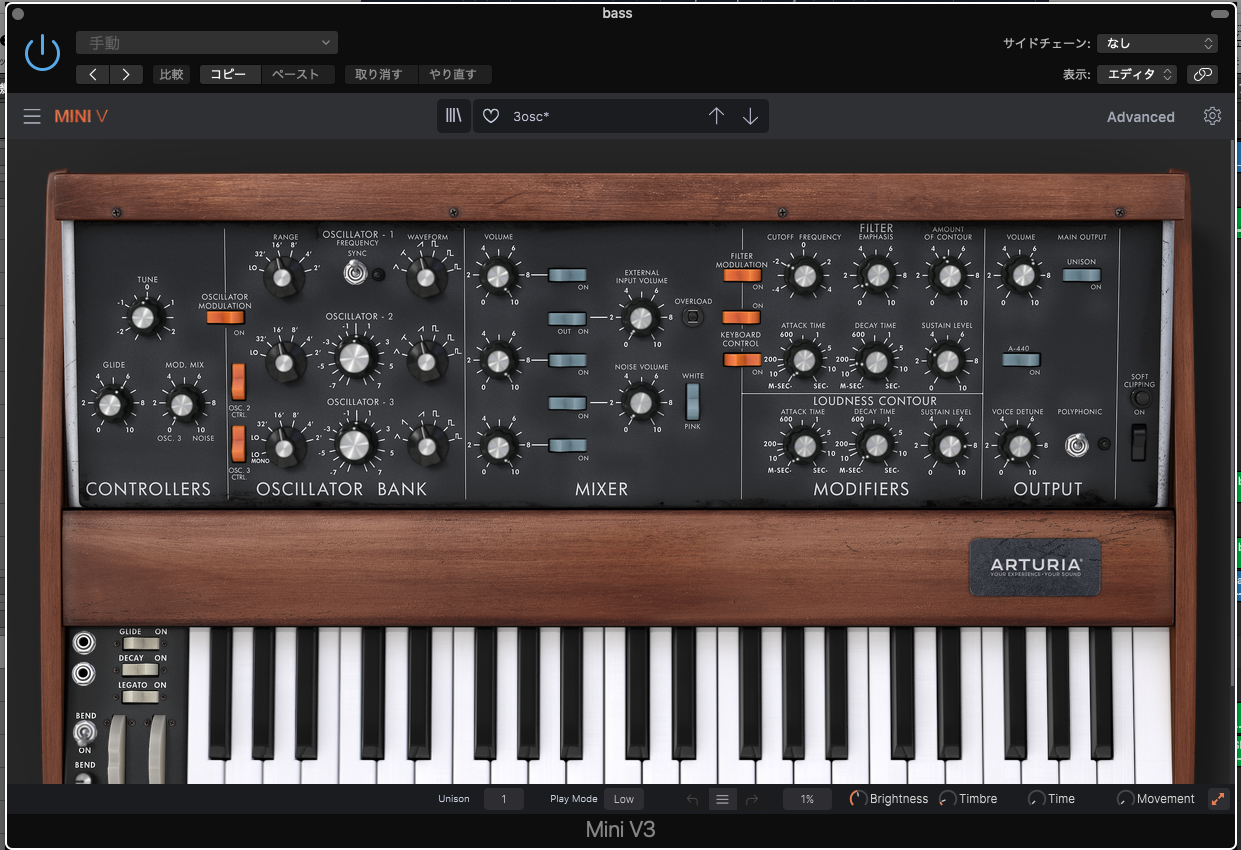
Task: Go to previous setting with left chevron
Action: (93, 74)
